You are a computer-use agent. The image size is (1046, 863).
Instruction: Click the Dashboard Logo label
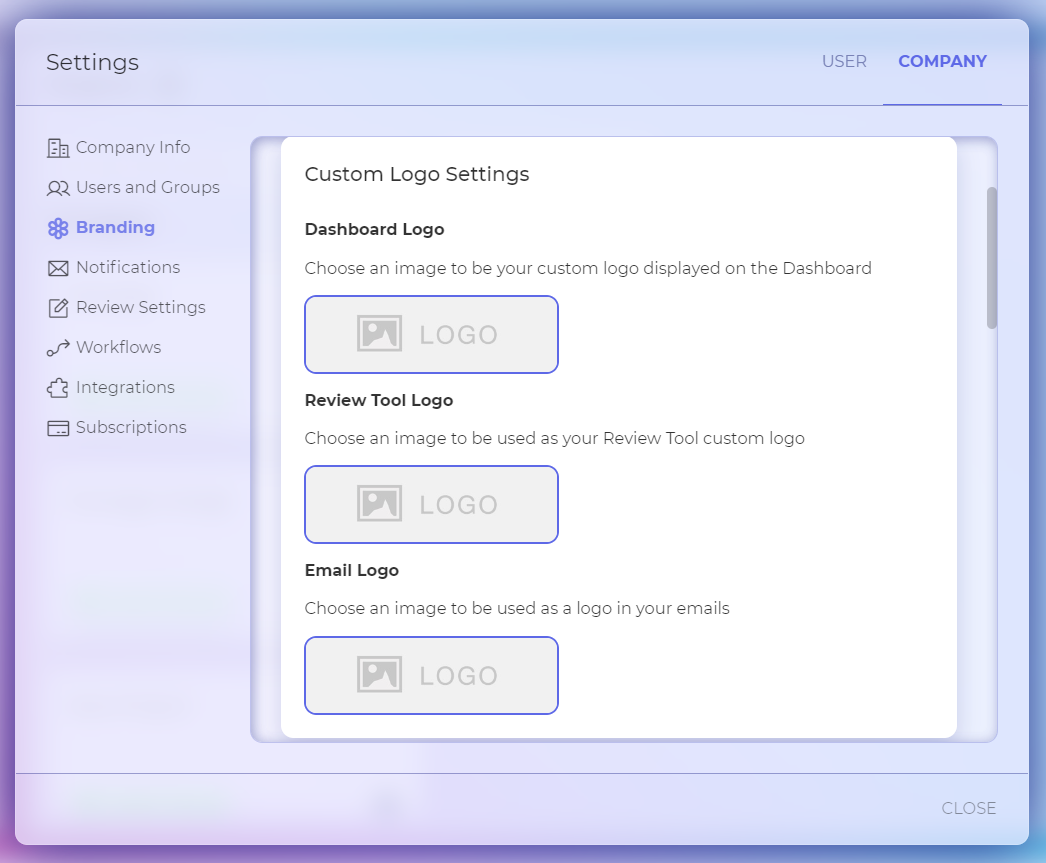[374, 229]
